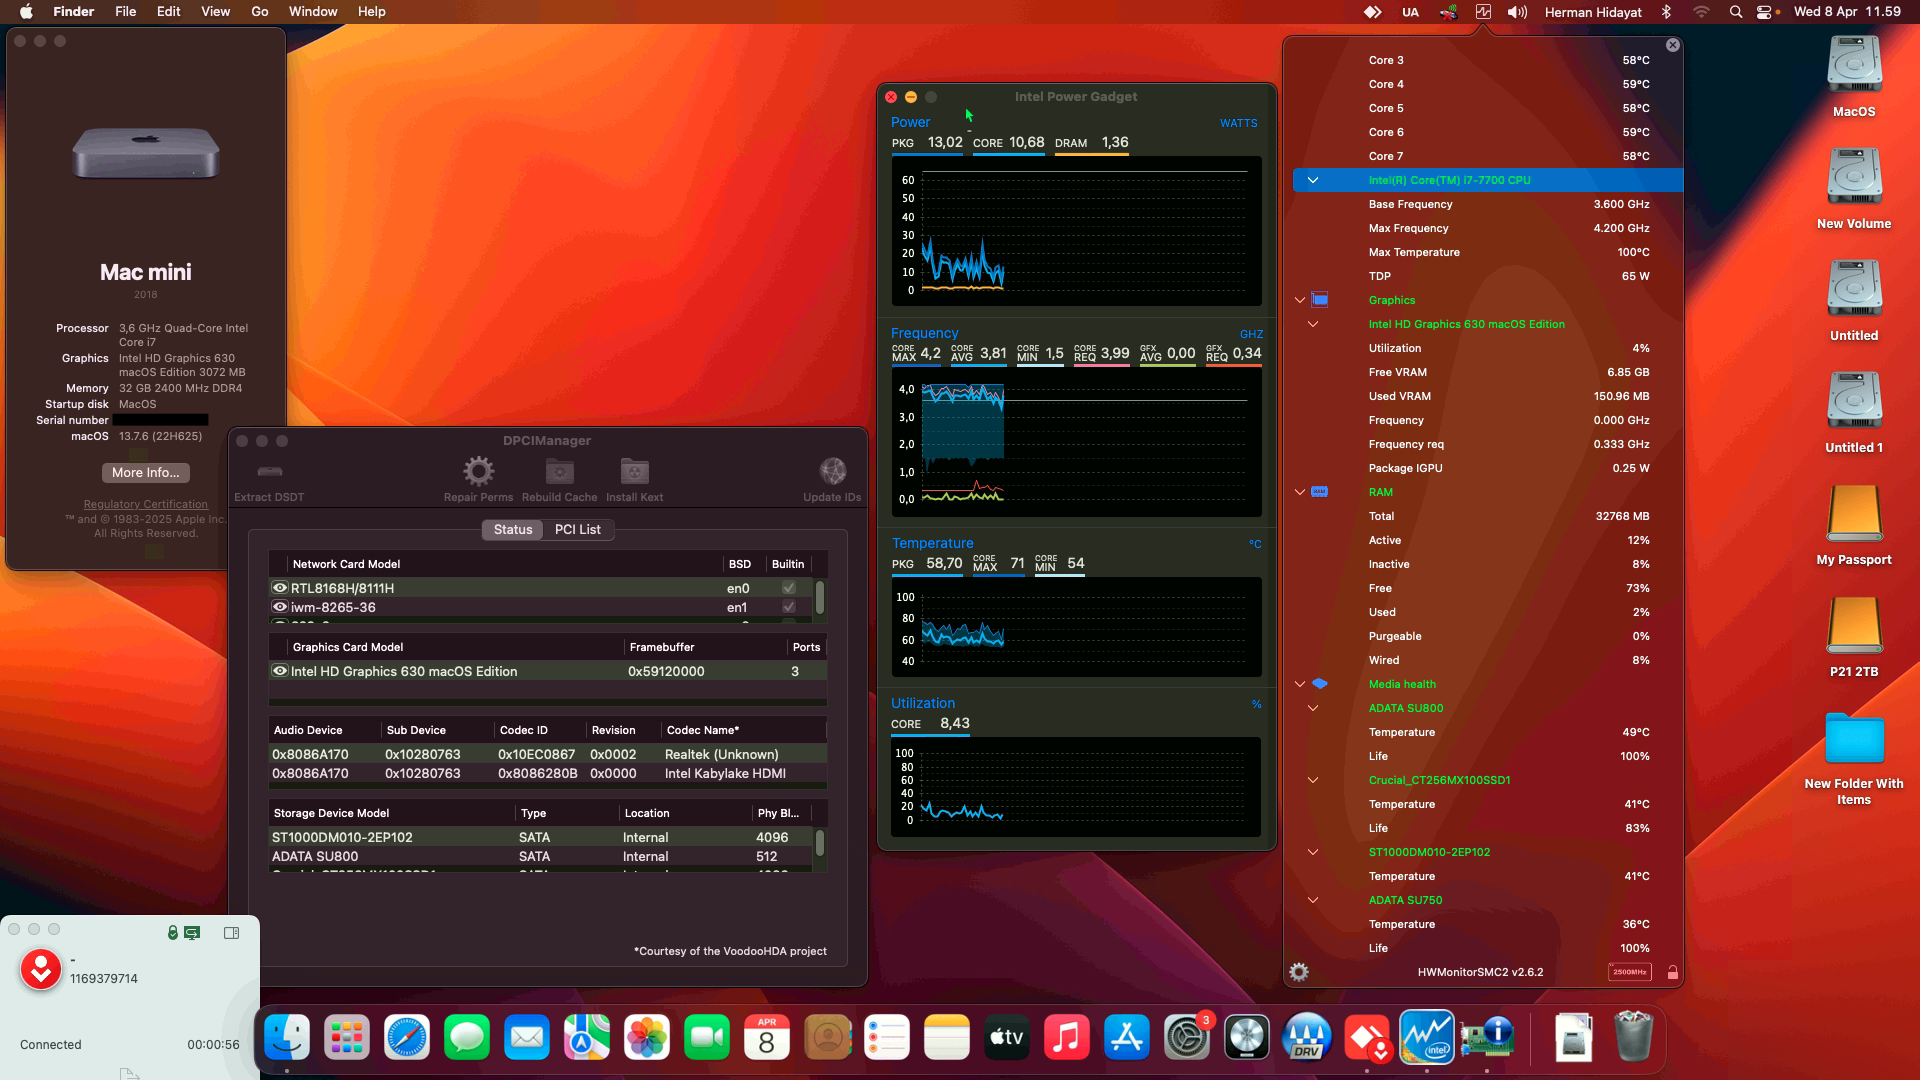Select the Status tab in DPCIManager

pos(513,529)
